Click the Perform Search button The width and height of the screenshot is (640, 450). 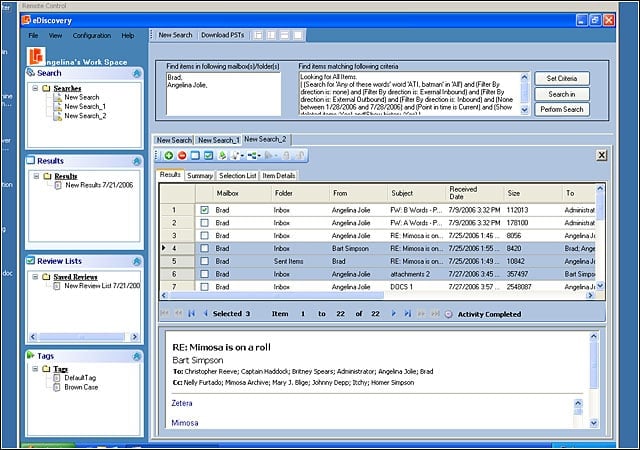pos(562,109)
